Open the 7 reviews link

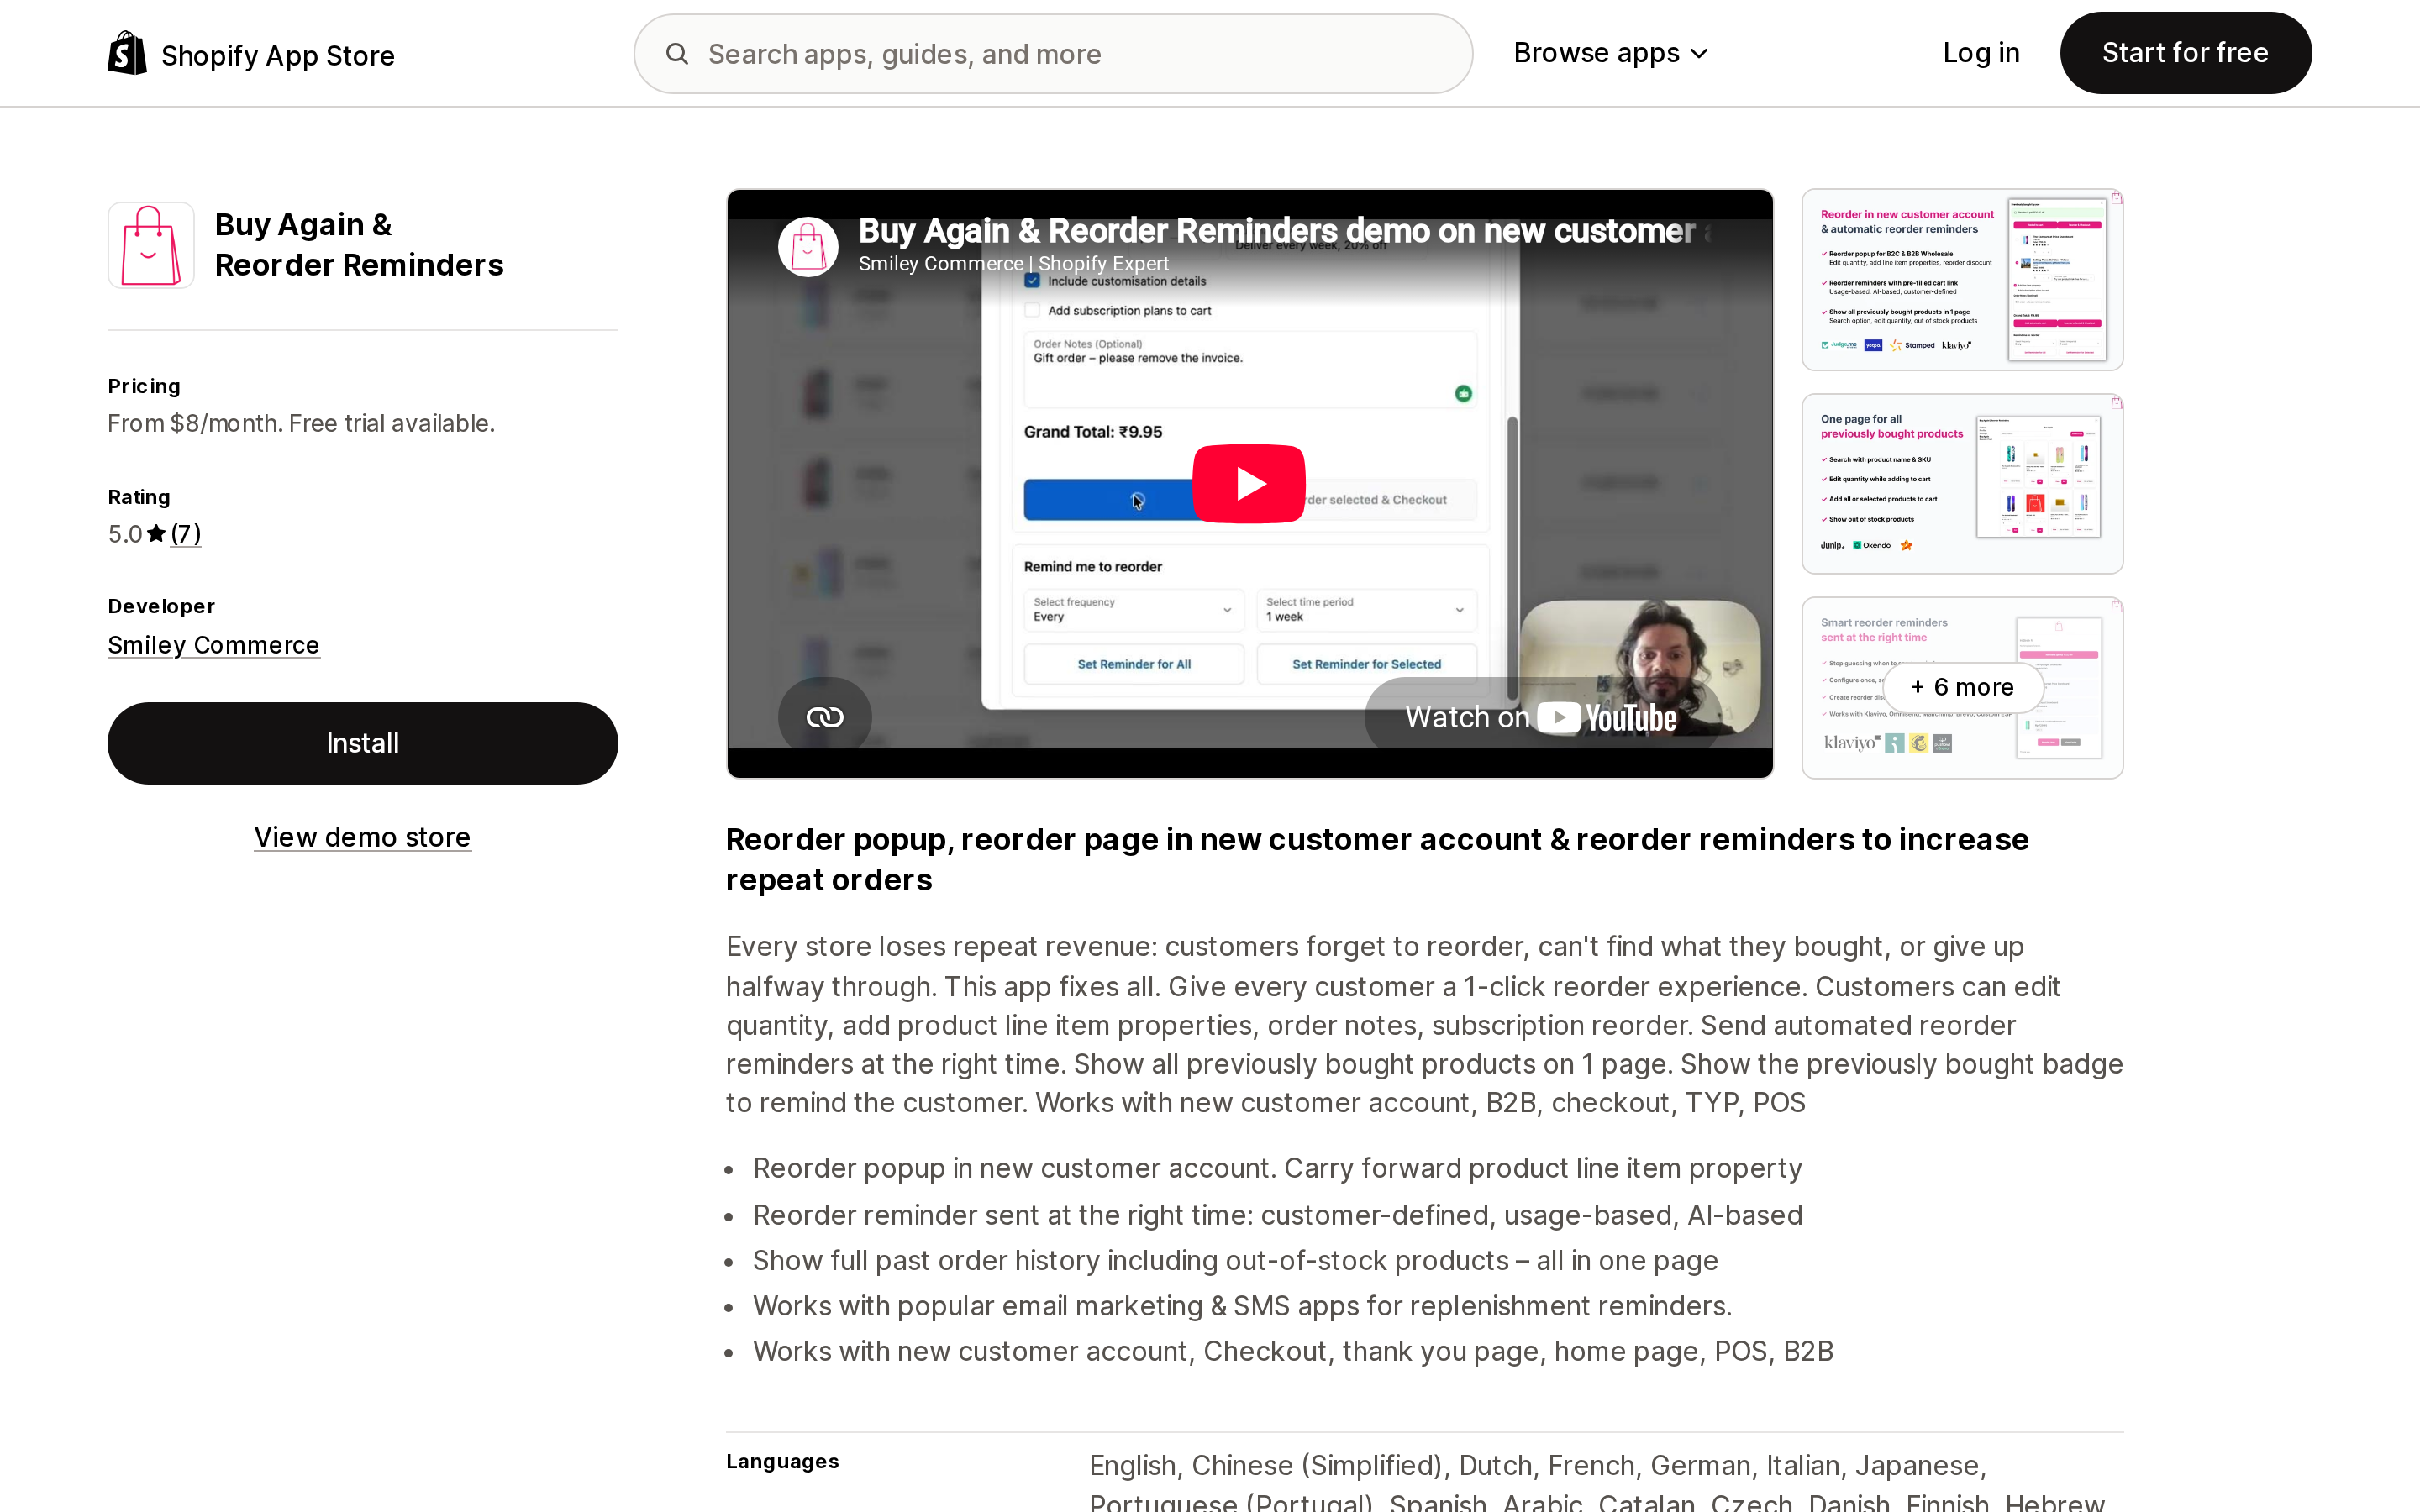tap(186, 534)
